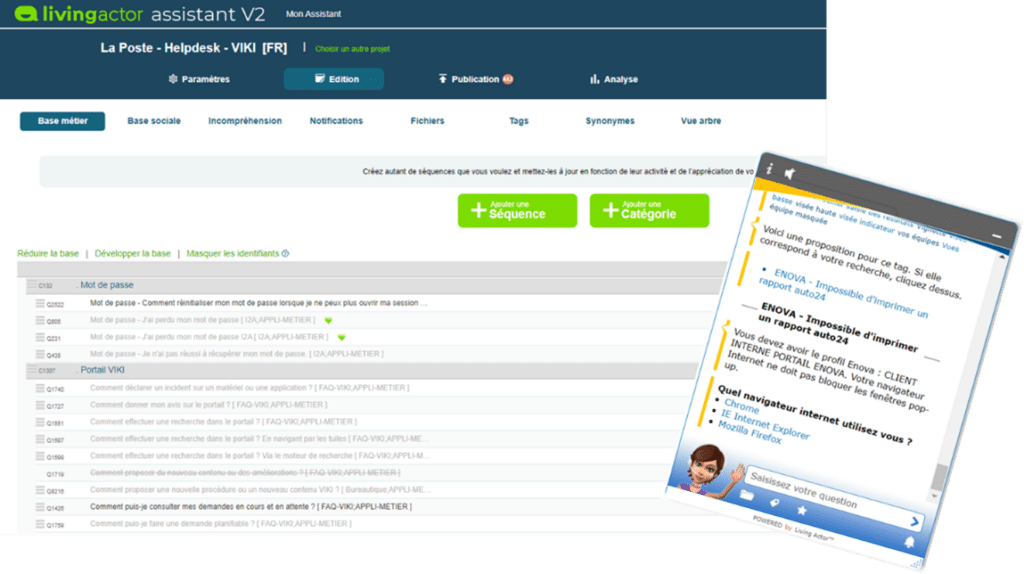Click green heart on mot de passe I2A row
Image resolution: width=1024 pixels, height=574 pixels.
point(342,338)
